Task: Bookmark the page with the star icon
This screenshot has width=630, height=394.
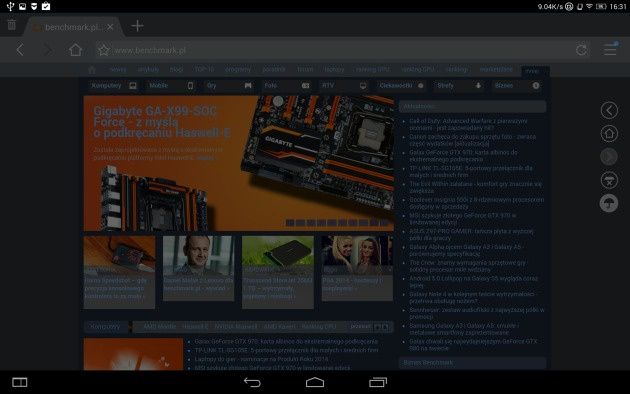Action: (103, 50)
